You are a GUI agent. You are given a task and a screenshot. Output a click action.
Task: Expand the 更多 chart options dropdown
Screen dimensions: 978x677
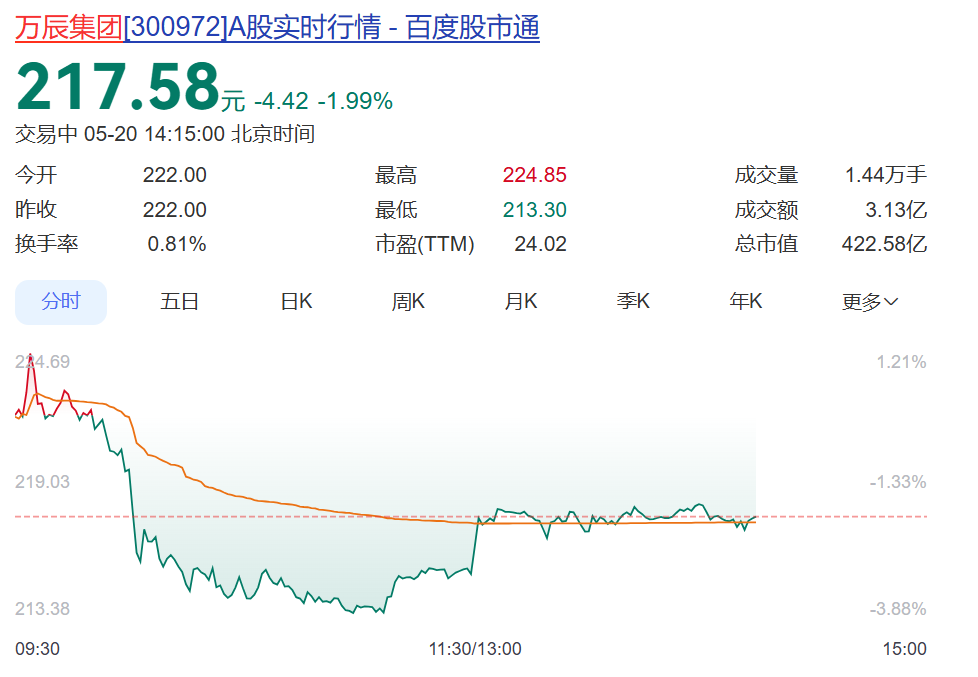click(x=869, y=302)
